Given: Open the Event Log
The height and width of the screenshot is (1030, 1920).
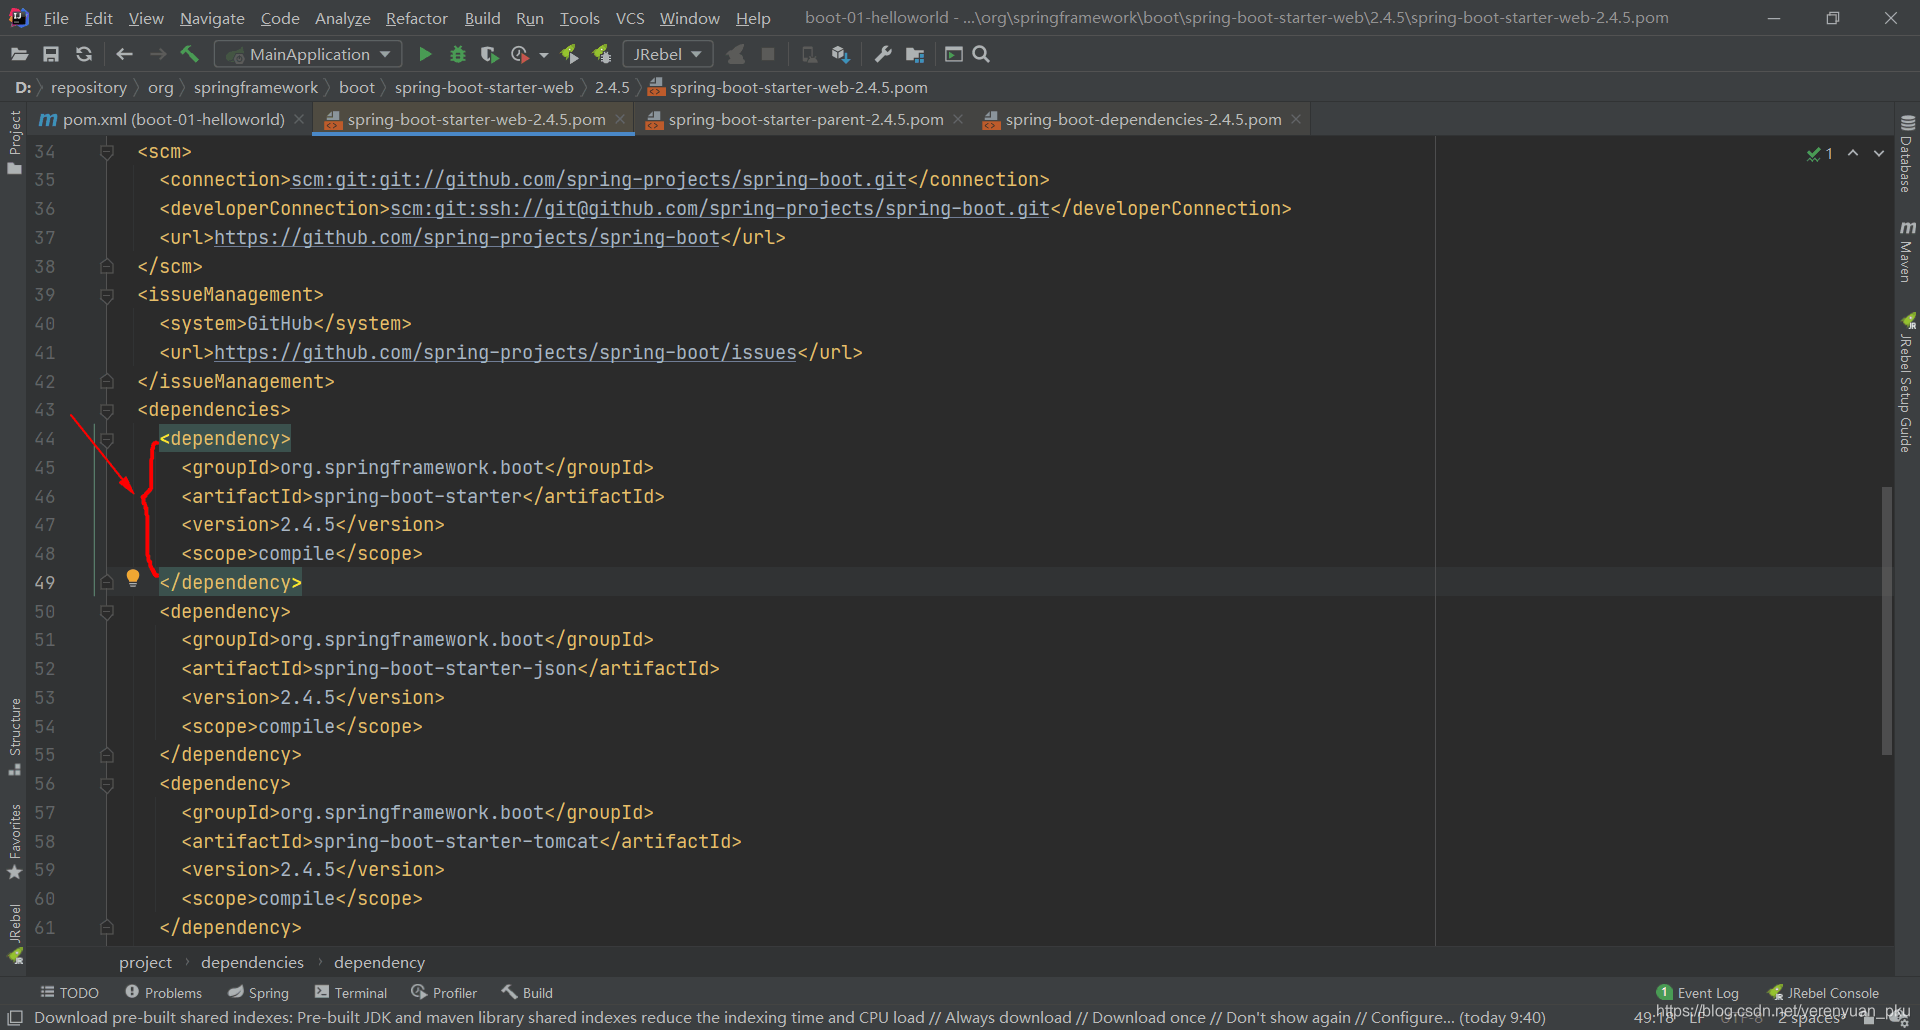Looking at the screenshot, I should click(1698, 993).
